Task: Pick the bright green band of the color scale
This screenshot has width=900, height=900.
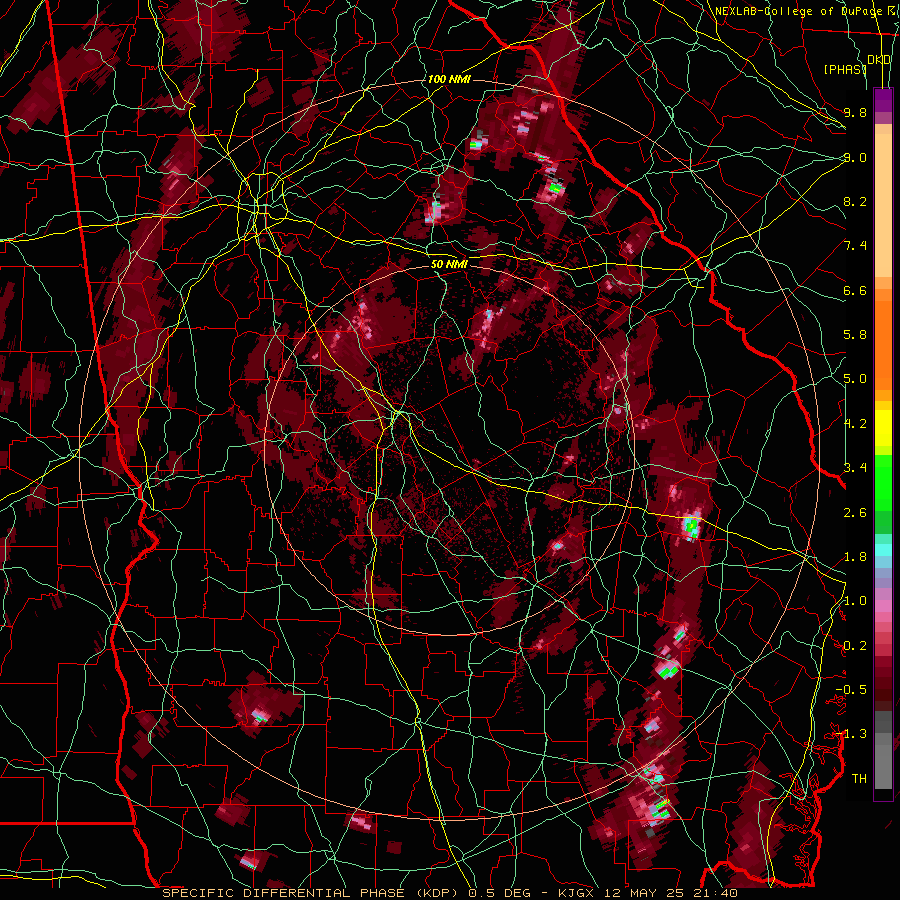Action: 883,482
